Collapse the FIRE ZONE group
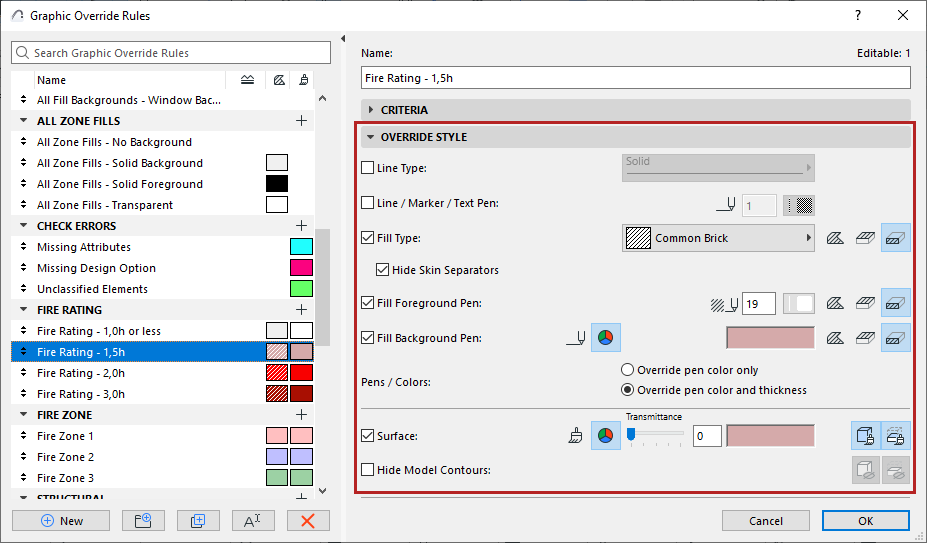Screen dimensions: 927x543 24,415
